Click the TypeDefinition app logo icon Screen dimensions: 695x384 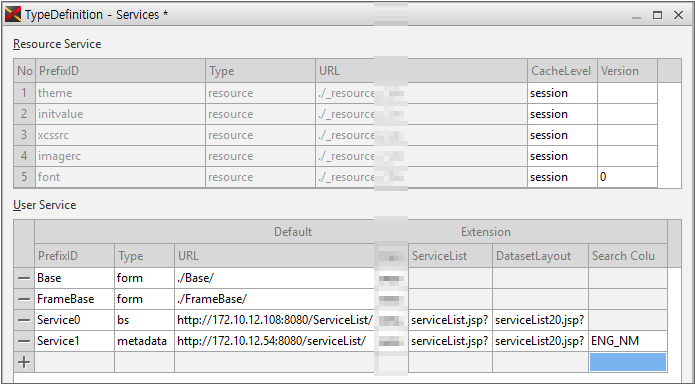click(12, 15)
